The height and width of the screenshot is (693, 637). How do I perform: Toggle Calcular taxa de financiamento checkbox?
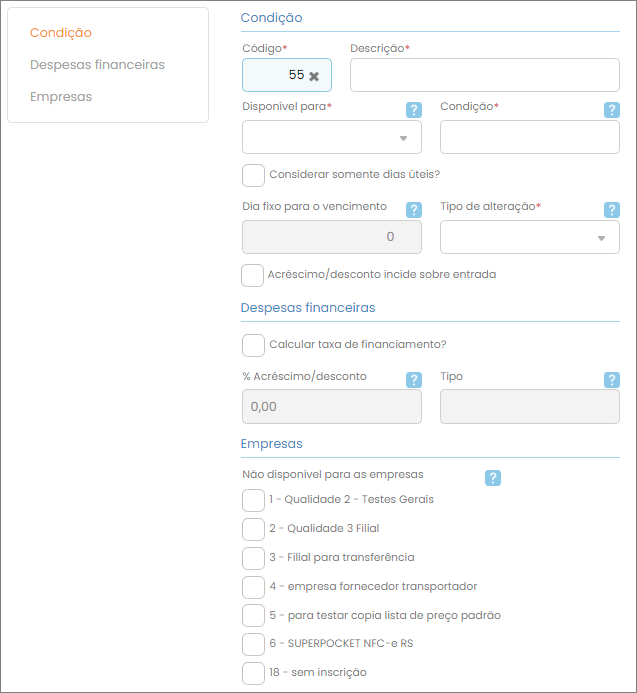pyautogui.click(x=253, y=345)
